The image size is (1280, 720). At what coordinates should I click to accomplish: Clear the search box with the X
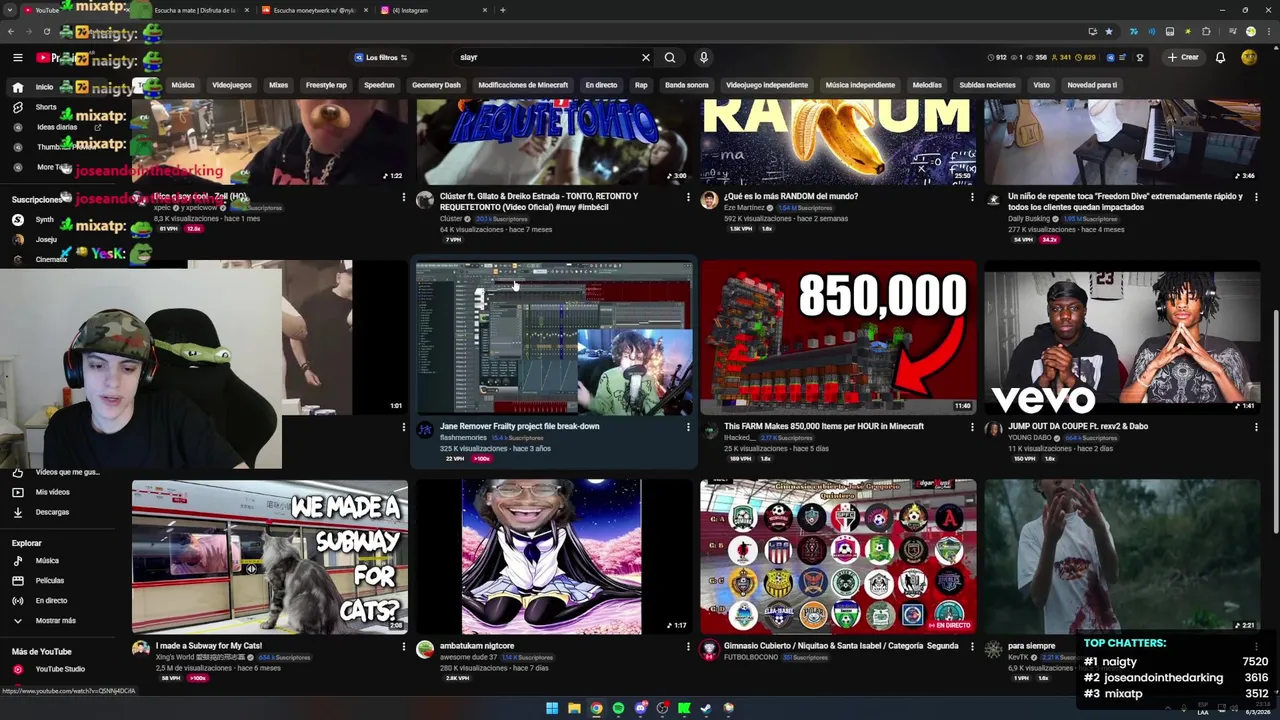pyautogui.click(x=646, y=58)
